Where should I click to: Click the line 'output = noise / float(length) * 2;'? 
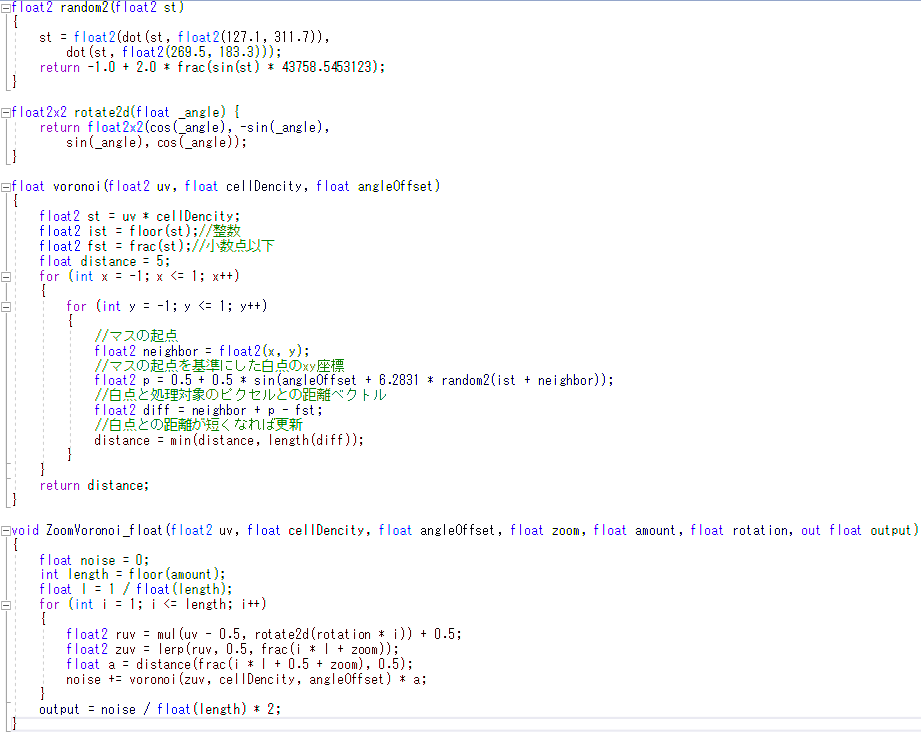pyautogui.click(x=160, y=710)
